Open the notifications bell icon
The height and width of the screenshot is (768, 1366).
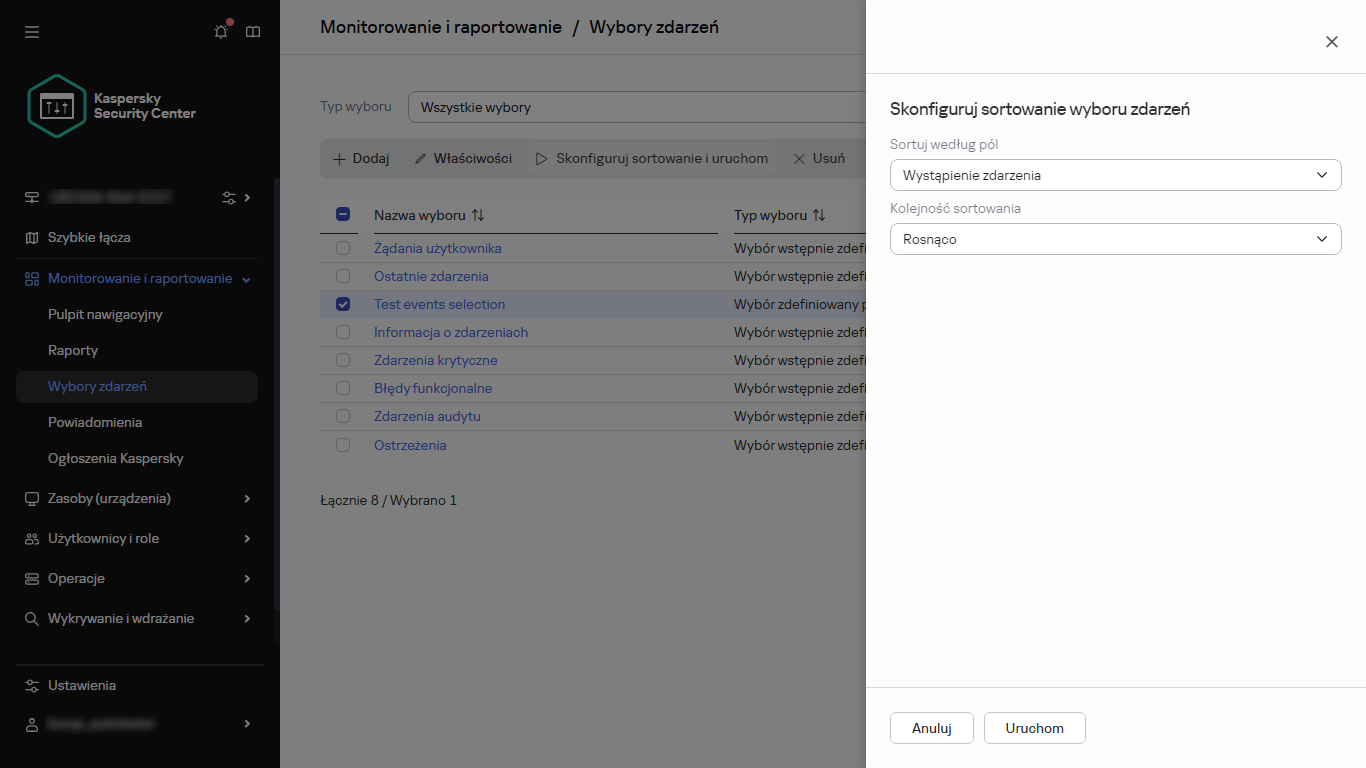click(x=221, y=32)
